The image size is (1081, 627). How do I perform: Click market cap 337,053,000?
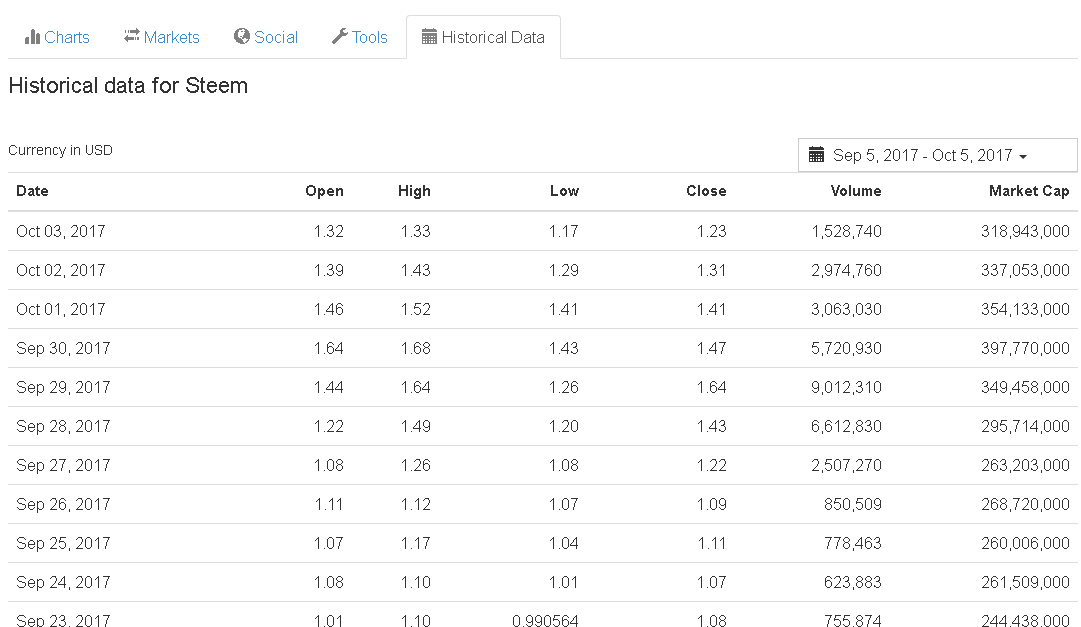point(1025,270)
